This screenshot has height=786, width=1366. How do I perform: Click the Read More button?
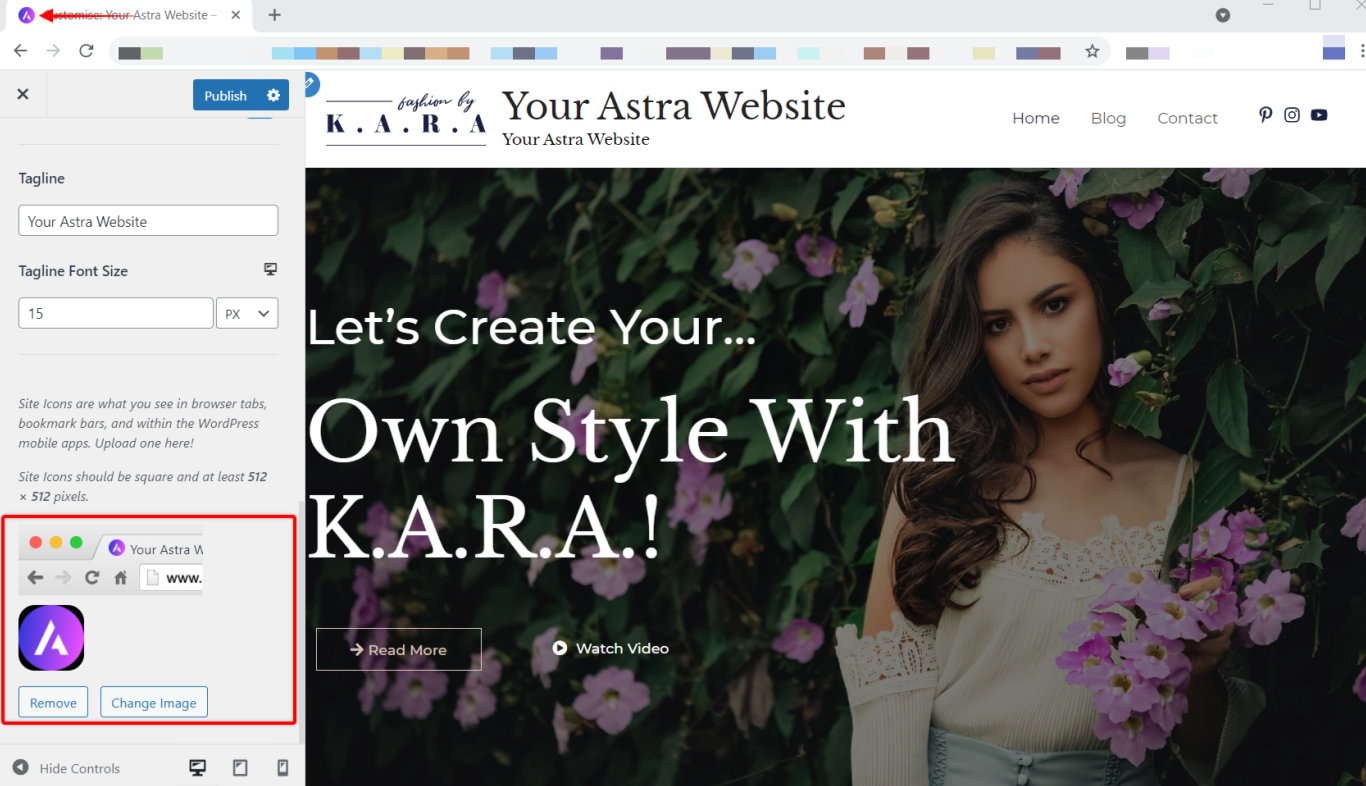tap(398, 649)
